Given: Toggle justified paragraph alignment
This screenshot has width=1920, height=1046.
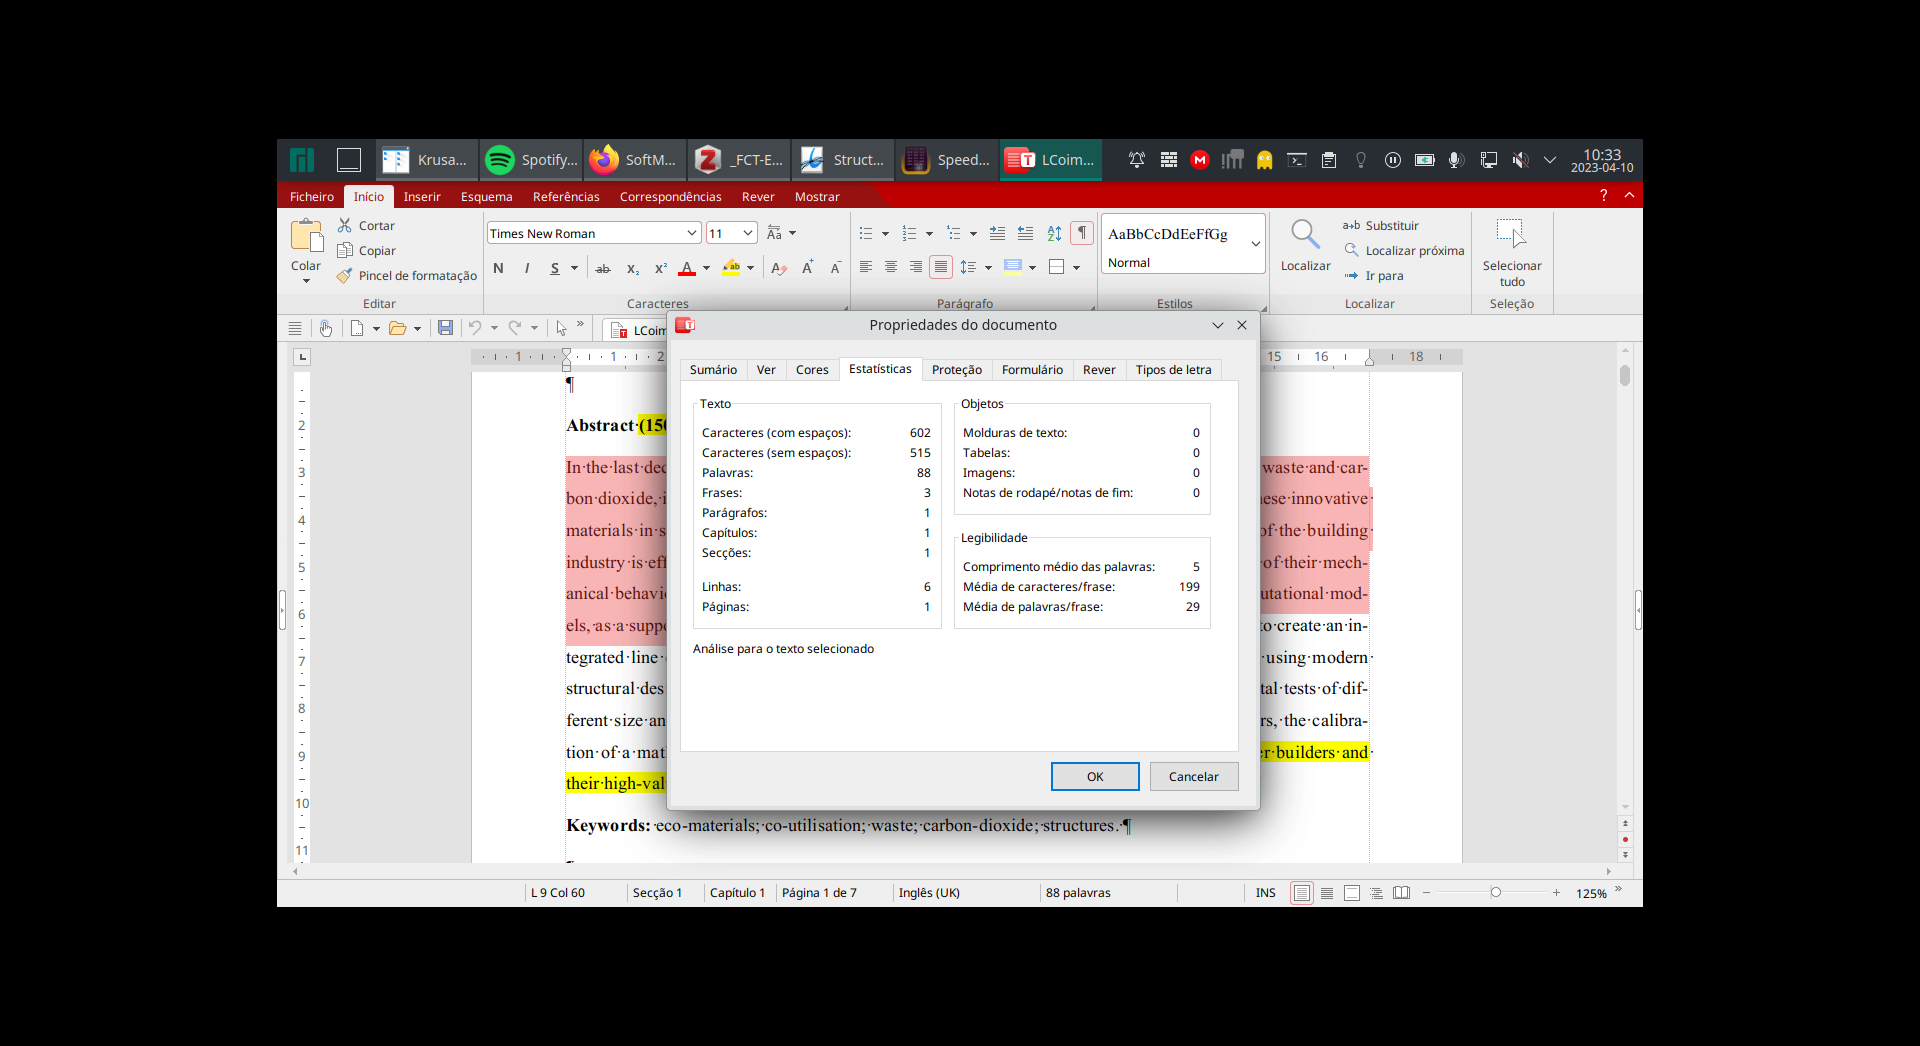Looking at the screenshot, I should tap(940, 267).
